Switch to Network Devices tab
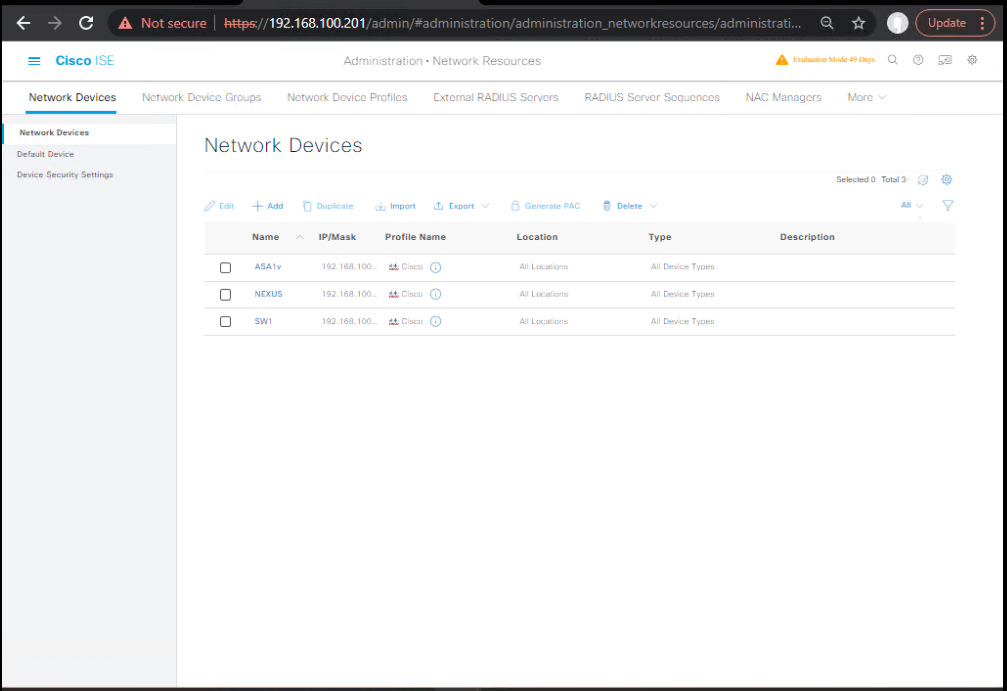The width and height of the screenshot is (1007, 691). coord(72,98)
